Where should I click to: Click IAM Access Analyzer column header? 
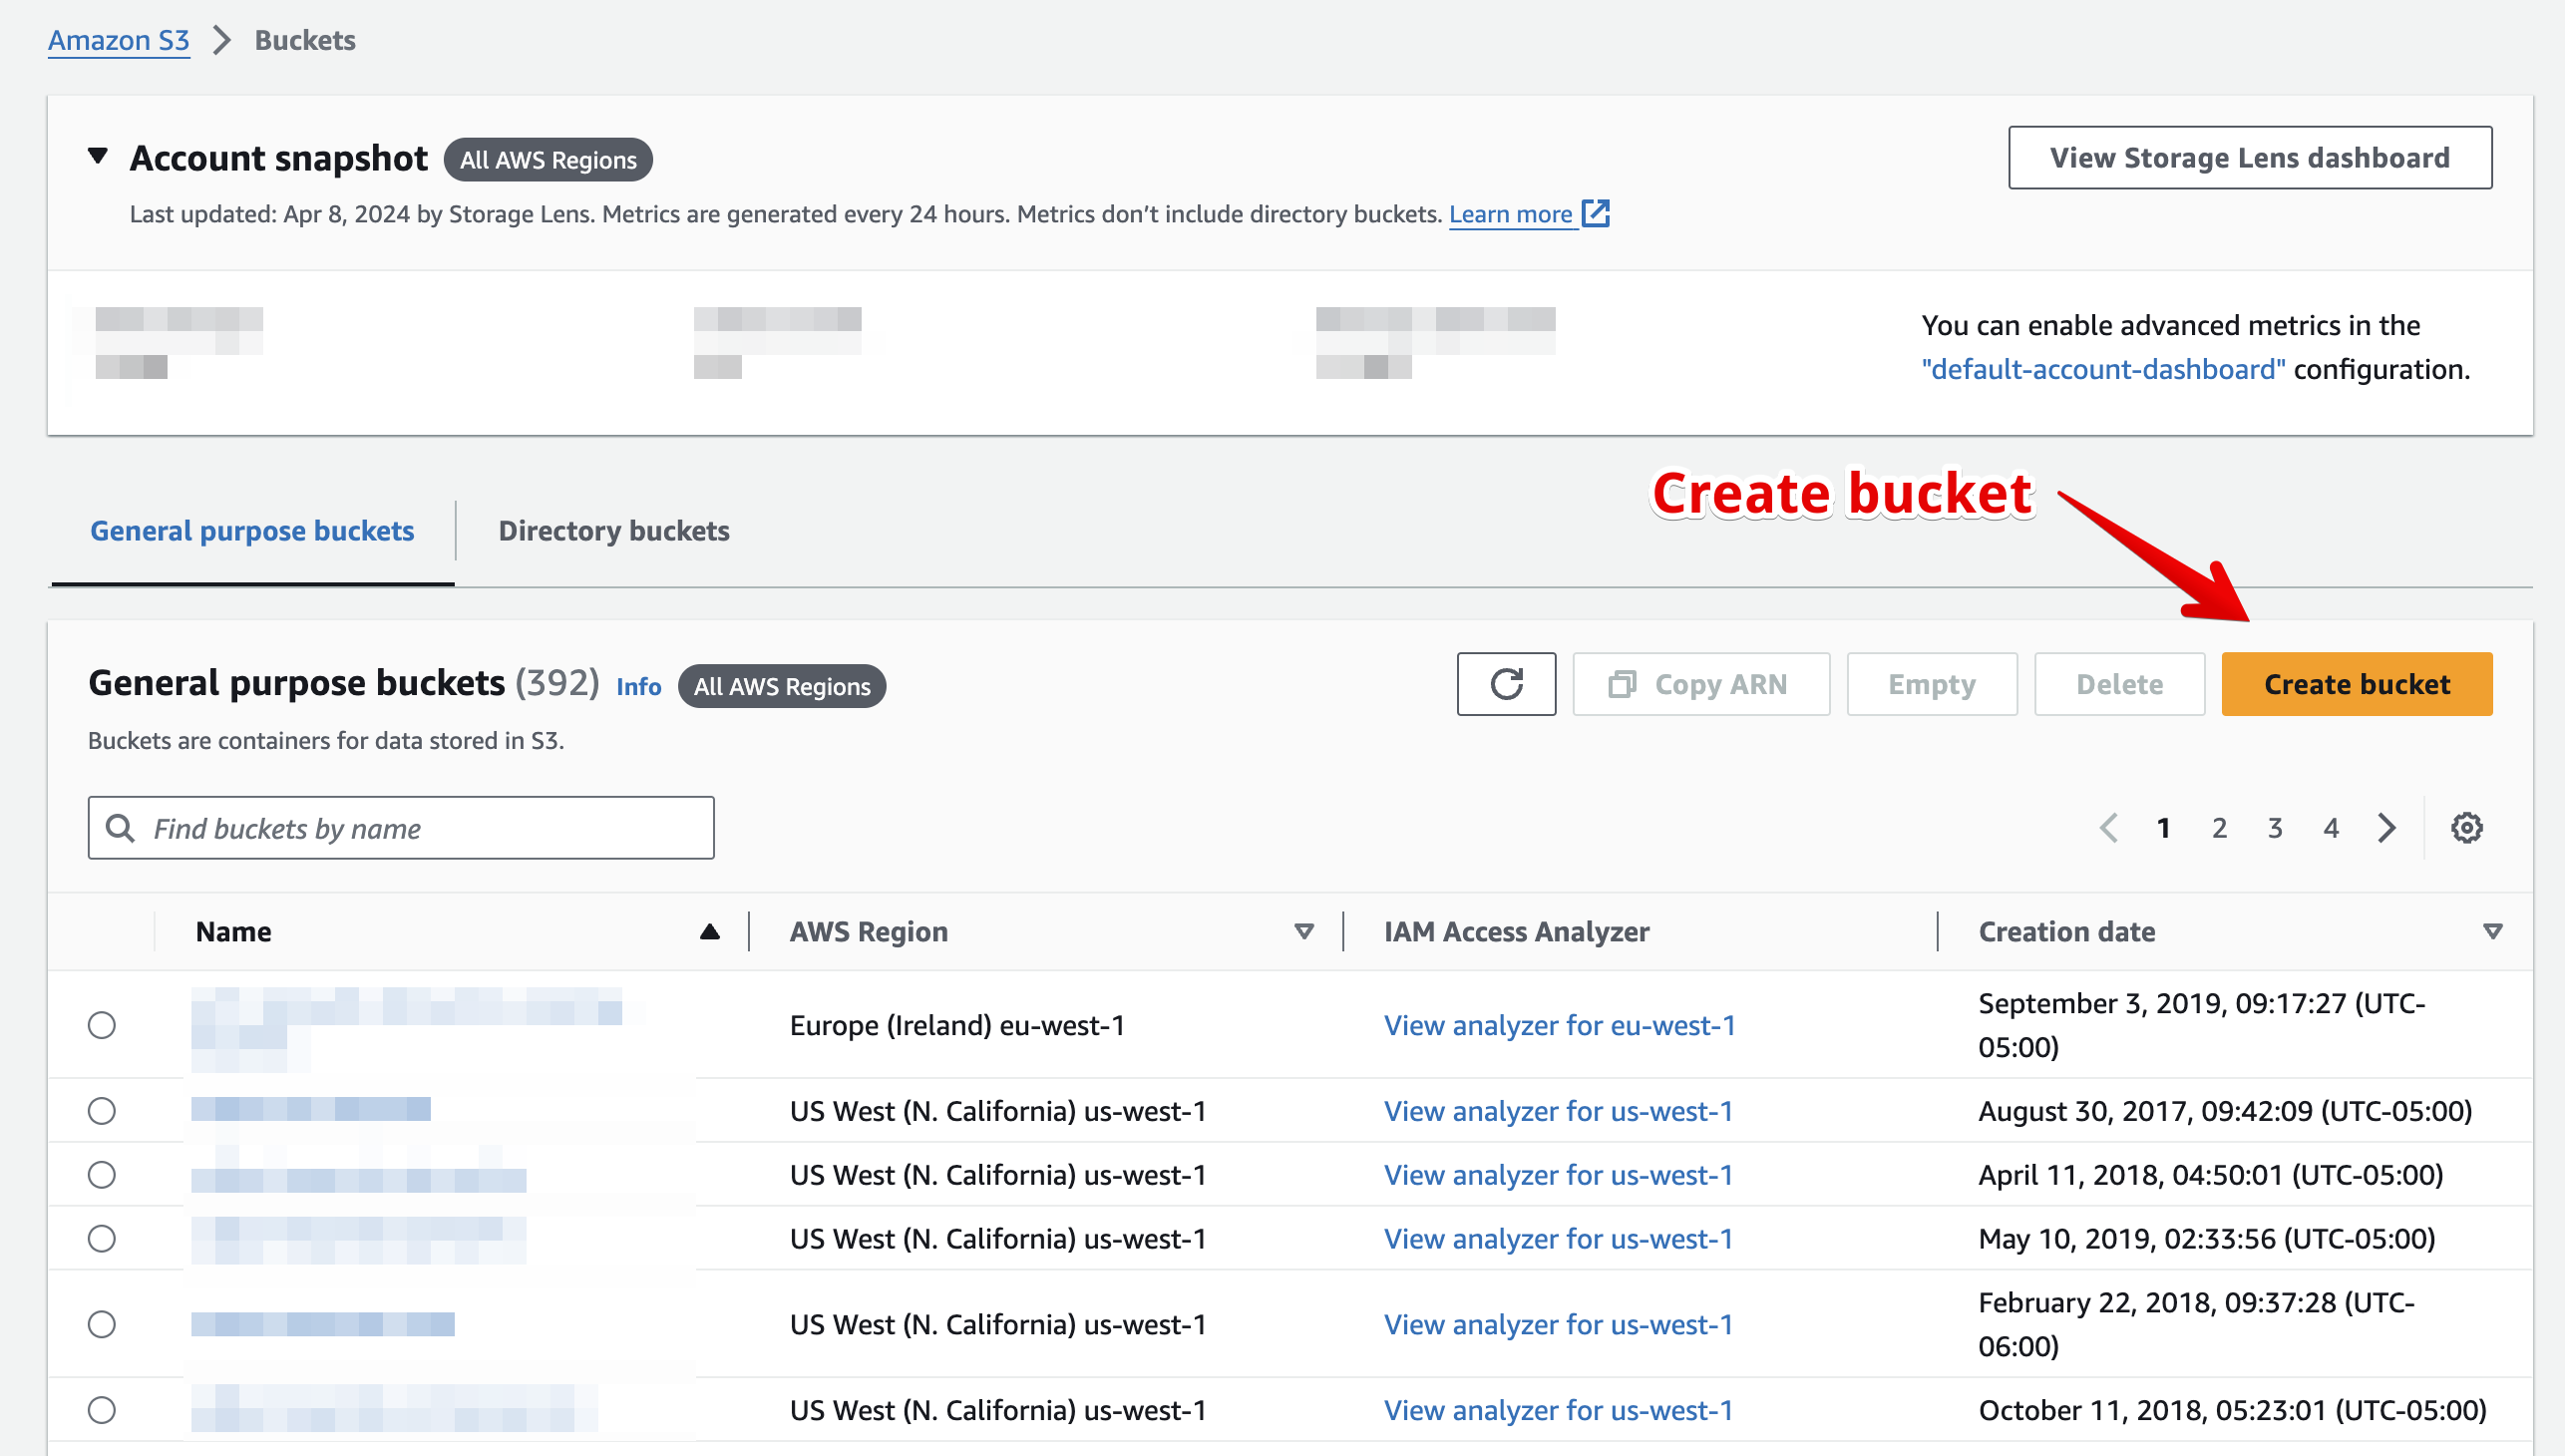pyautogui.click(x=1516, y=932)
